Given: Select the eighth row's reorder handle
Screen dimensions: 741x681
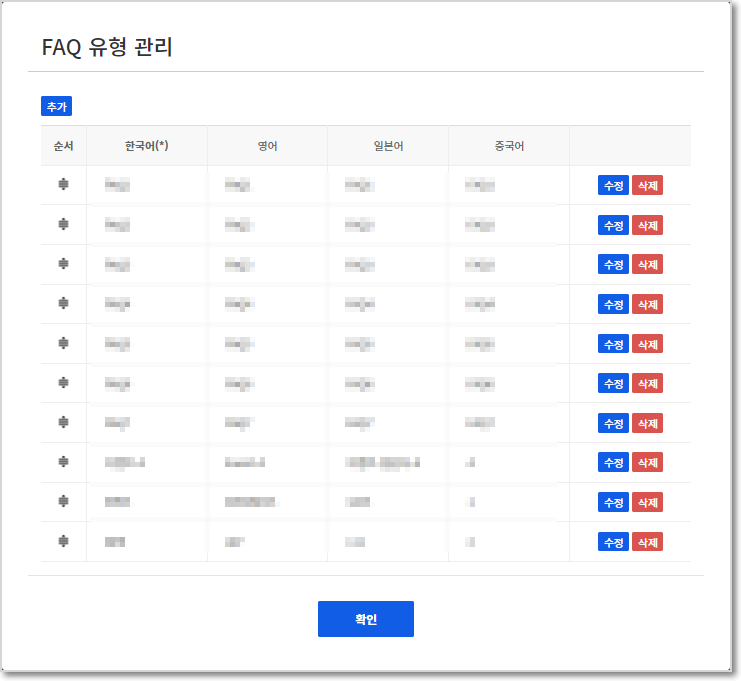Looking at the screenshot, I should pos(63,462).
